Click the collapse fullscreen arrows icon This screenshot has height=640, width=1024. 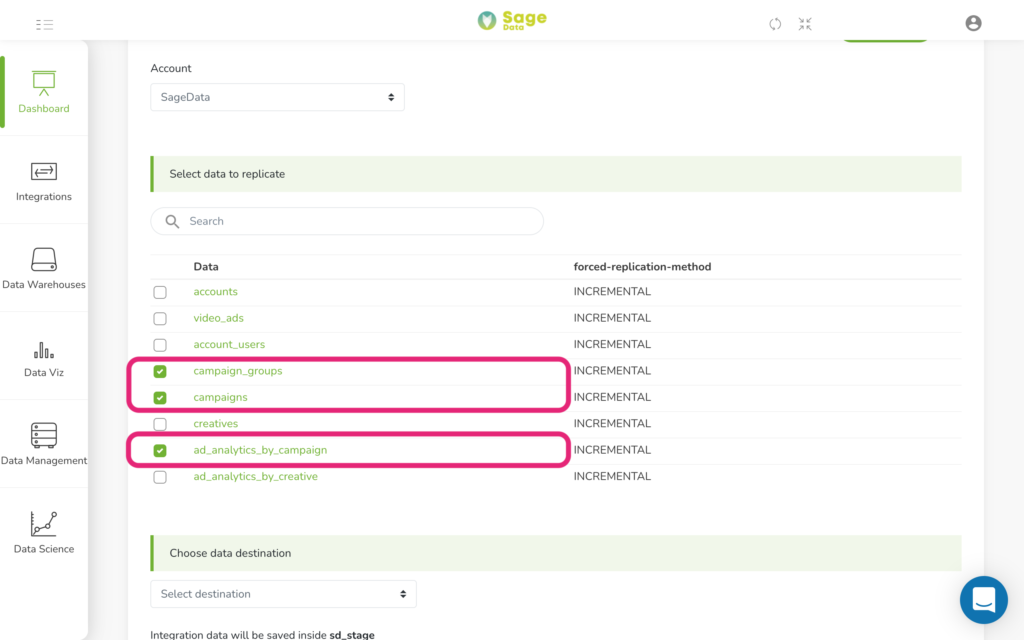[805, 24]
